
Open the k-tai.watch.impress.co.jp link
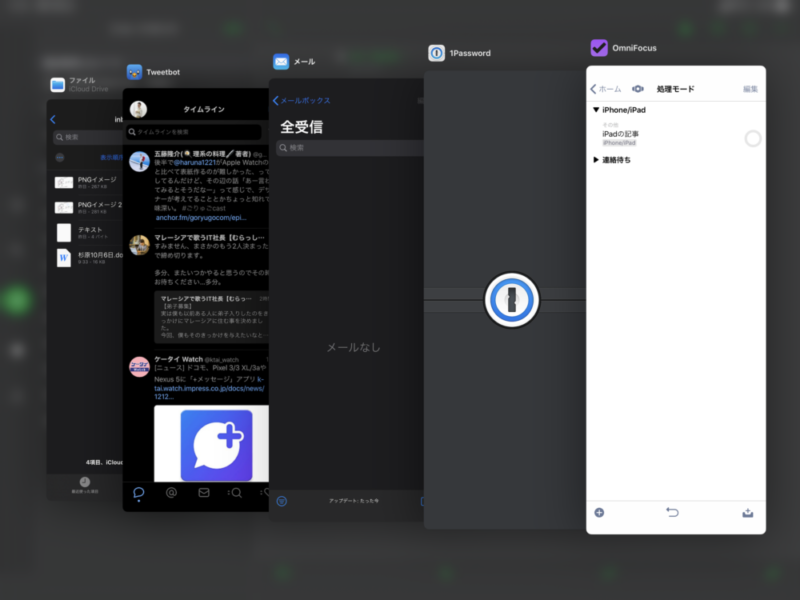(x=209, y=388)
